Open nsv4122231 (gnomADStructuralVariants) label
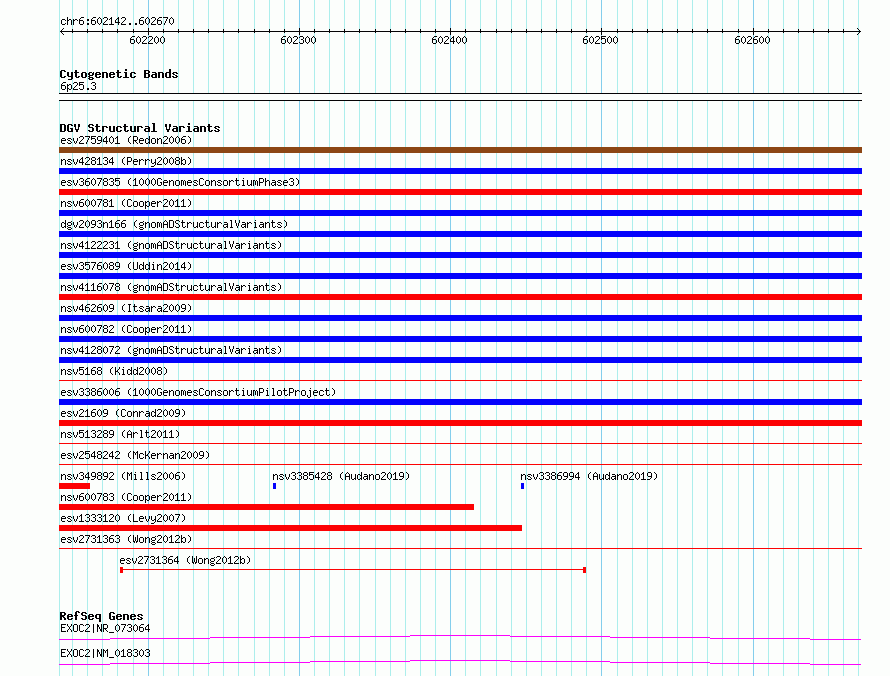Viewport: 890px width, 676px height. coord(171,245)
